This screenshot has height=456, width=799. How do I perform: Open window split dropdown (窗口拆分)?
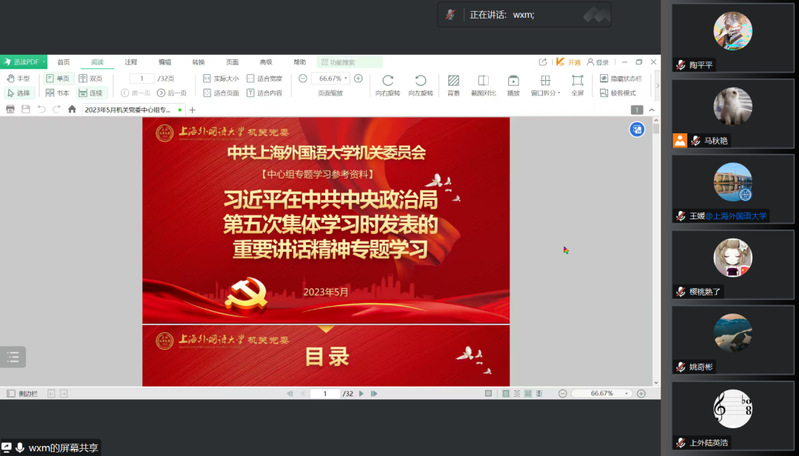pyautogui.click(x=545, y=85)
